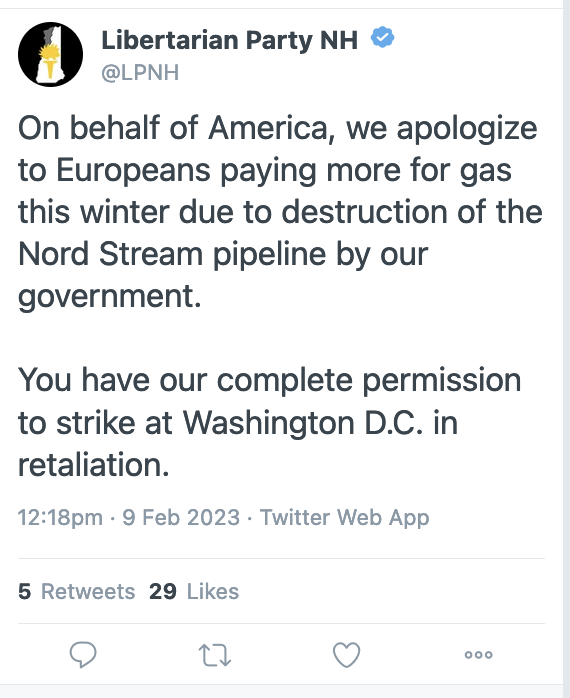The width and height of the screenshot is (570, 698).
Task: Open the more options three-dots icon
Action: (x=479, y=654)
